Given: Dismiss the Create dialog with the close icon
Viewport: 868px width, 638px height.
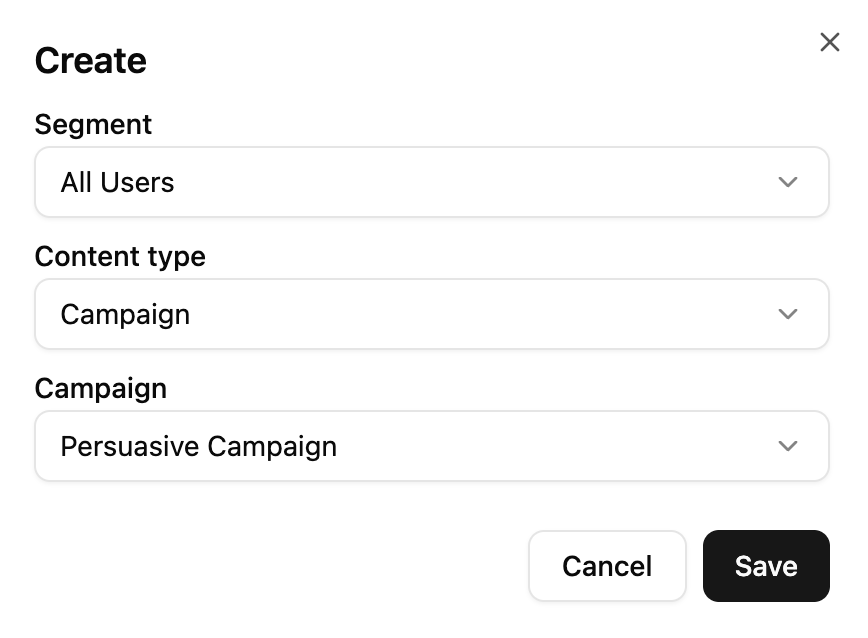Looking at the screenshot, I should coord(830,42).
